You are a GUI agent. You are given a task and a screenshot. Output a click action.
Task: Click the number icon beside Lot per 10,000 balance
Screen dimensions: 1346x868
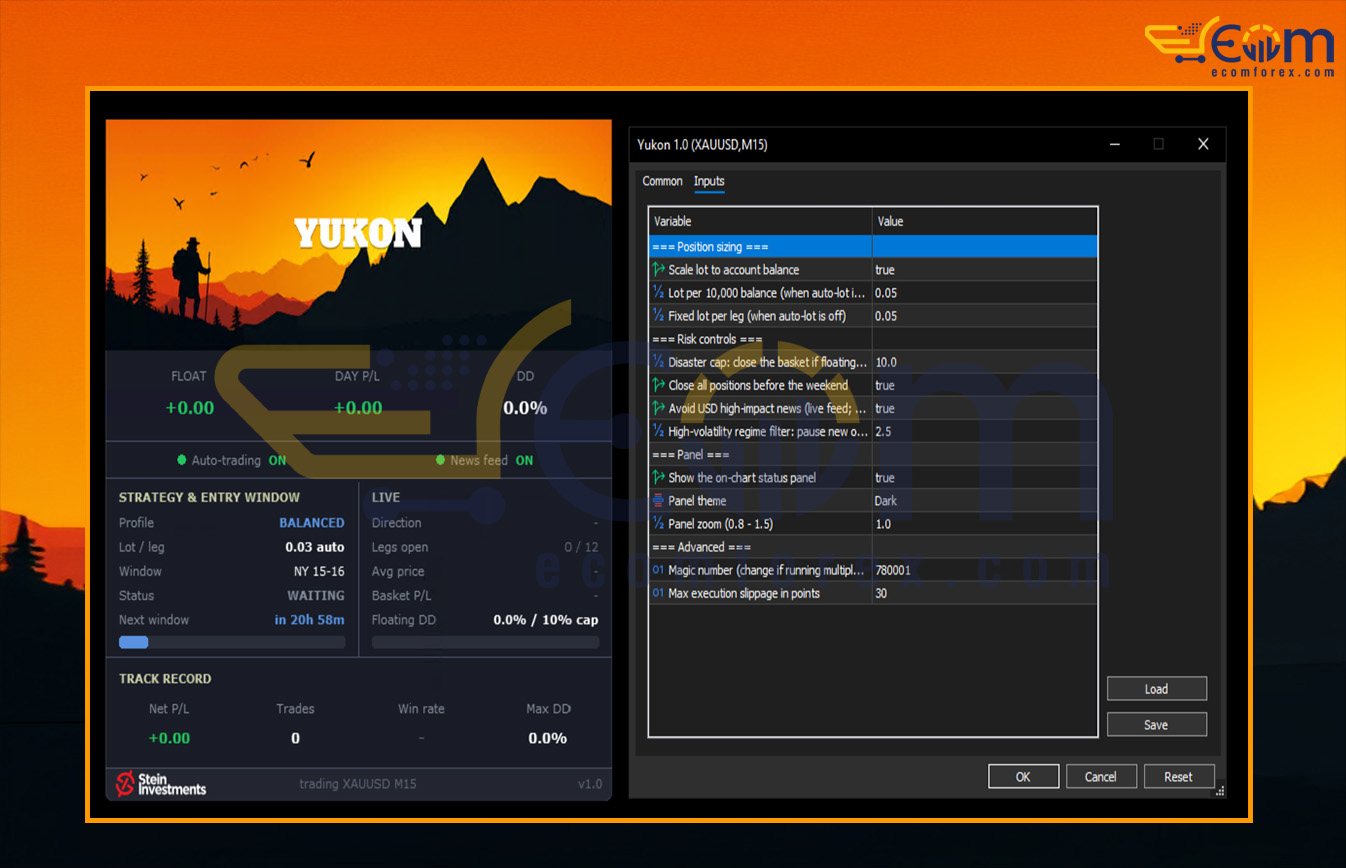click(x=658, y=293)
